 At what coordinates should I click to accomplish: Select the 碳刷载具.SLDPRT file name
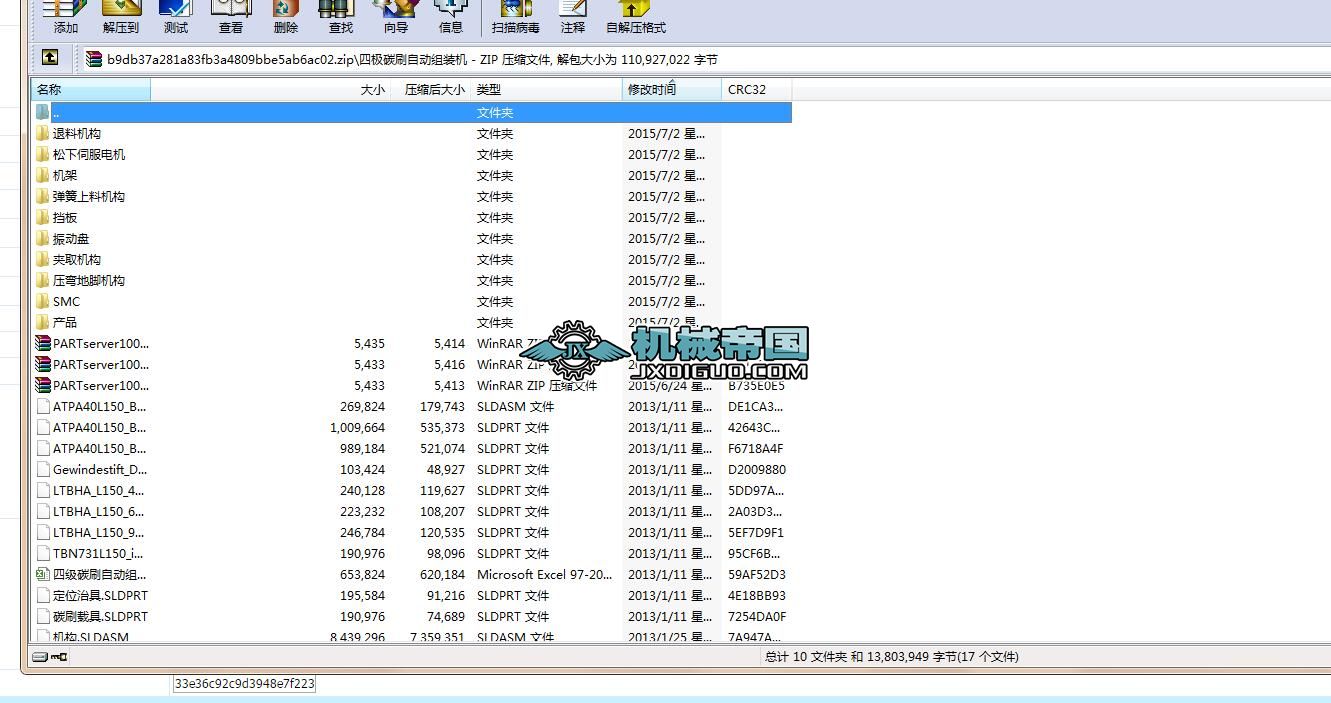pyautogui.click(x=100, y=616)
